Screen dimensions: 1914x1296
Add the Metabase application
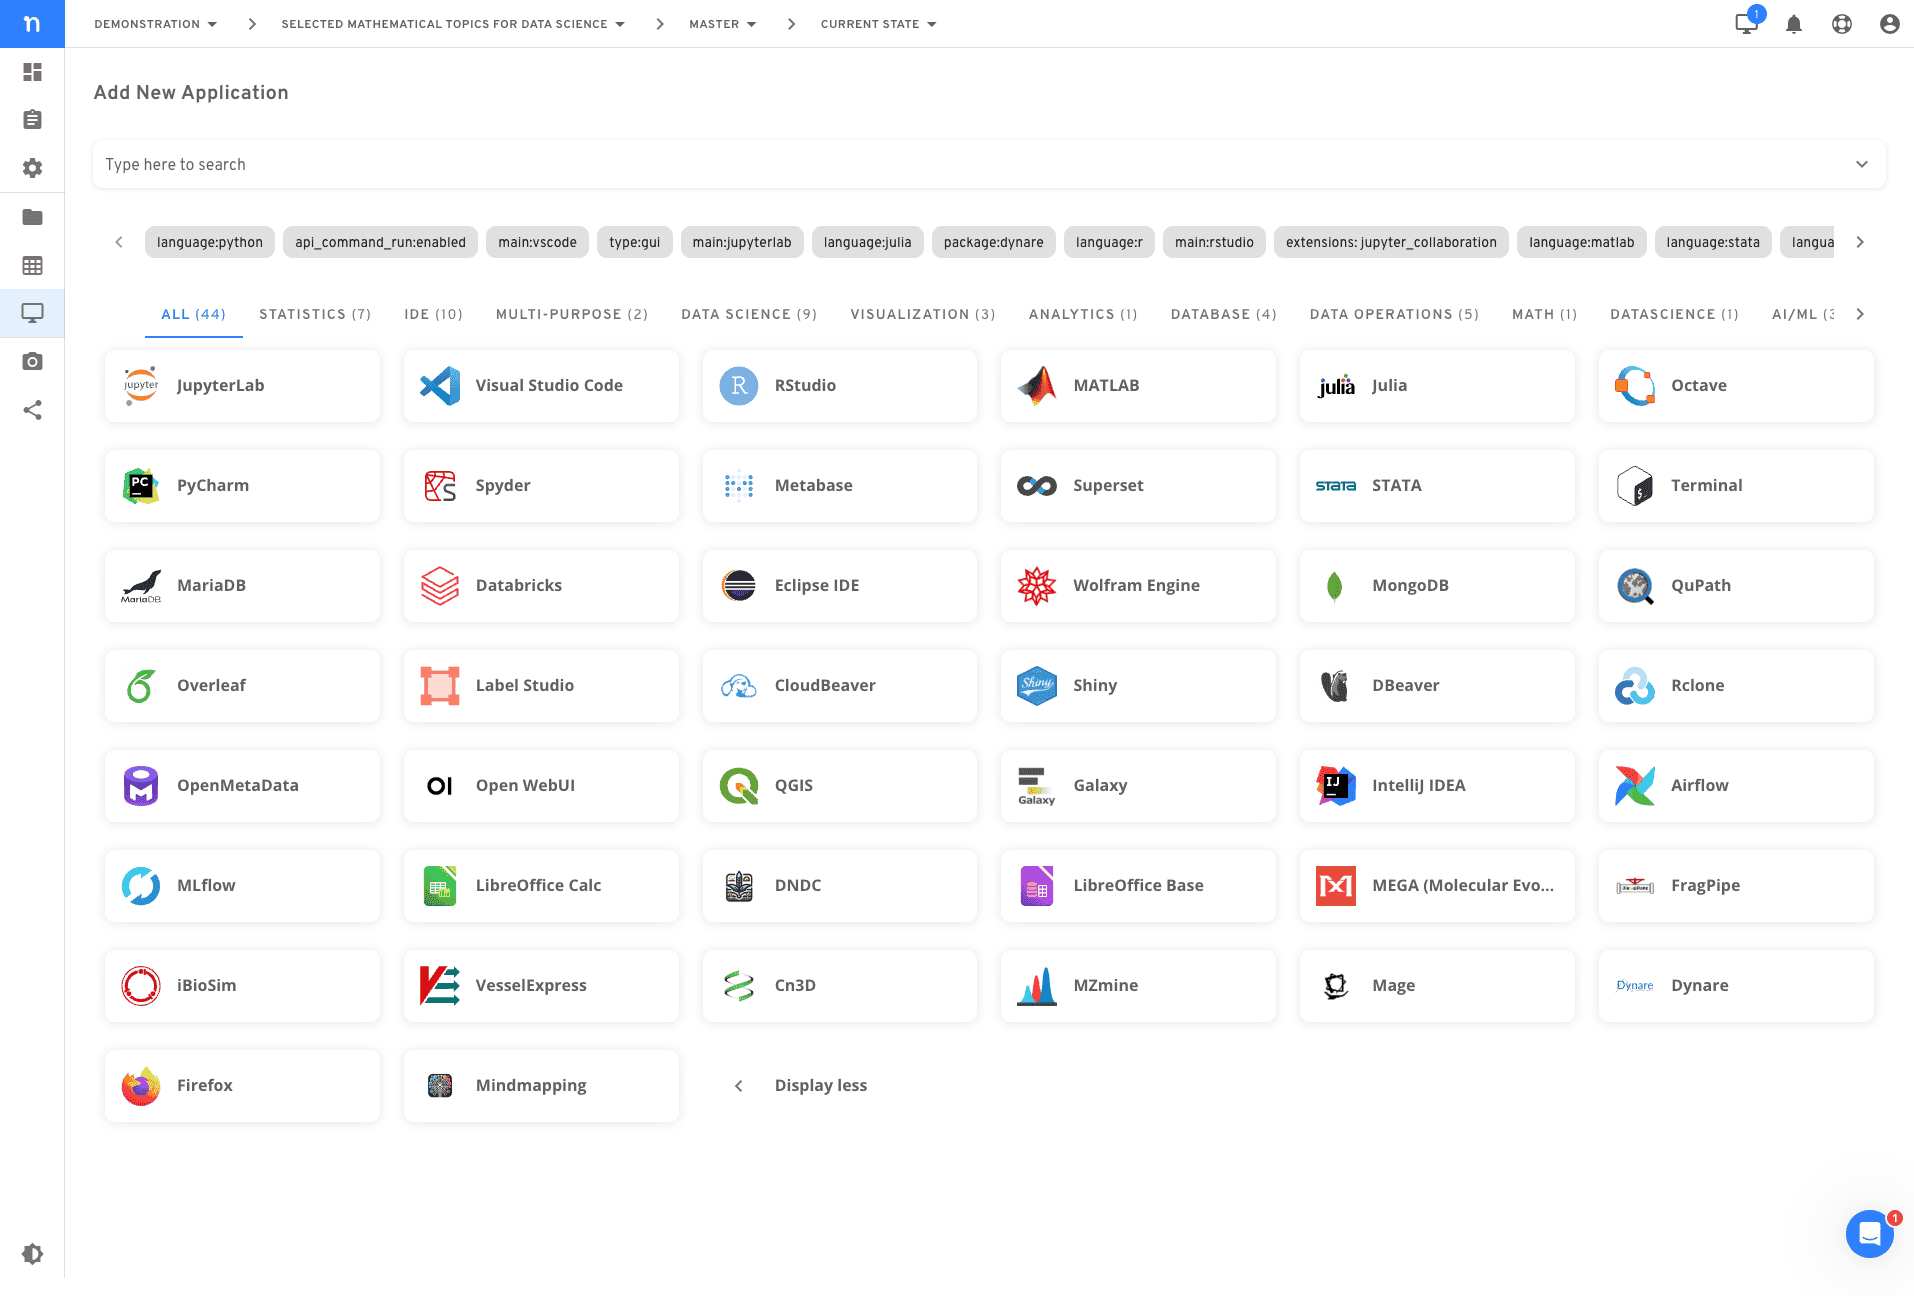(x=840, y=485)
